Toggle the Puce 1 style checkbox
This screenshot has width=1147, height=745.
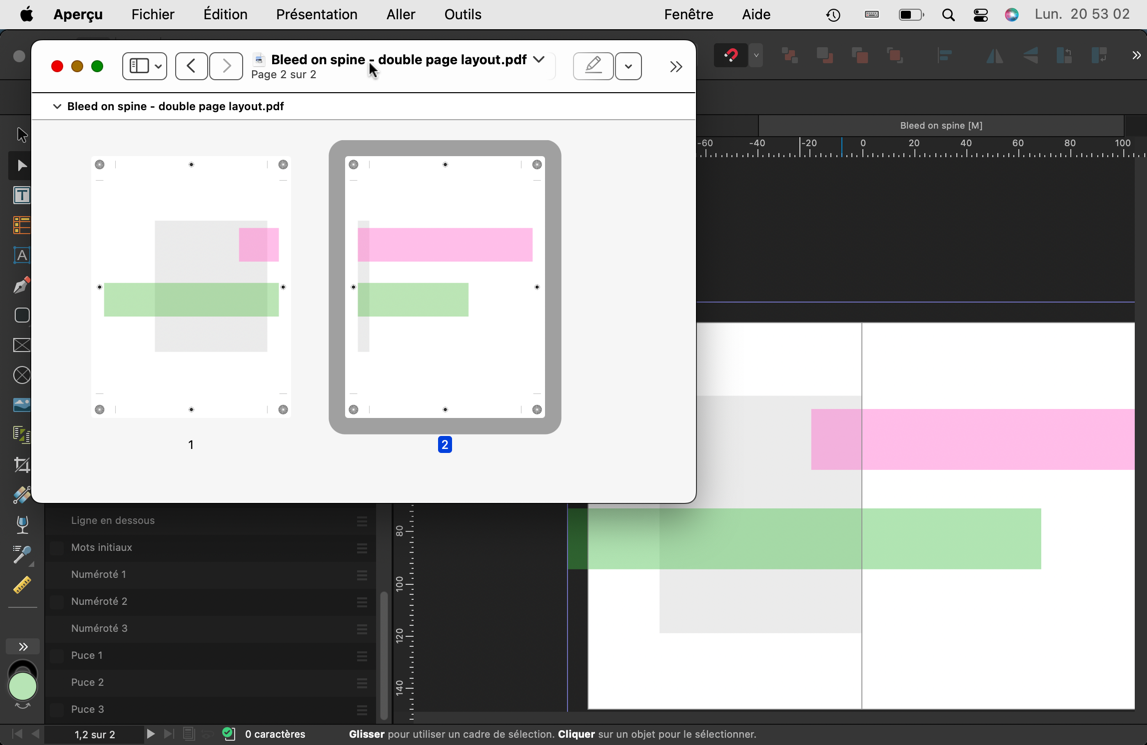click(58, 656)
